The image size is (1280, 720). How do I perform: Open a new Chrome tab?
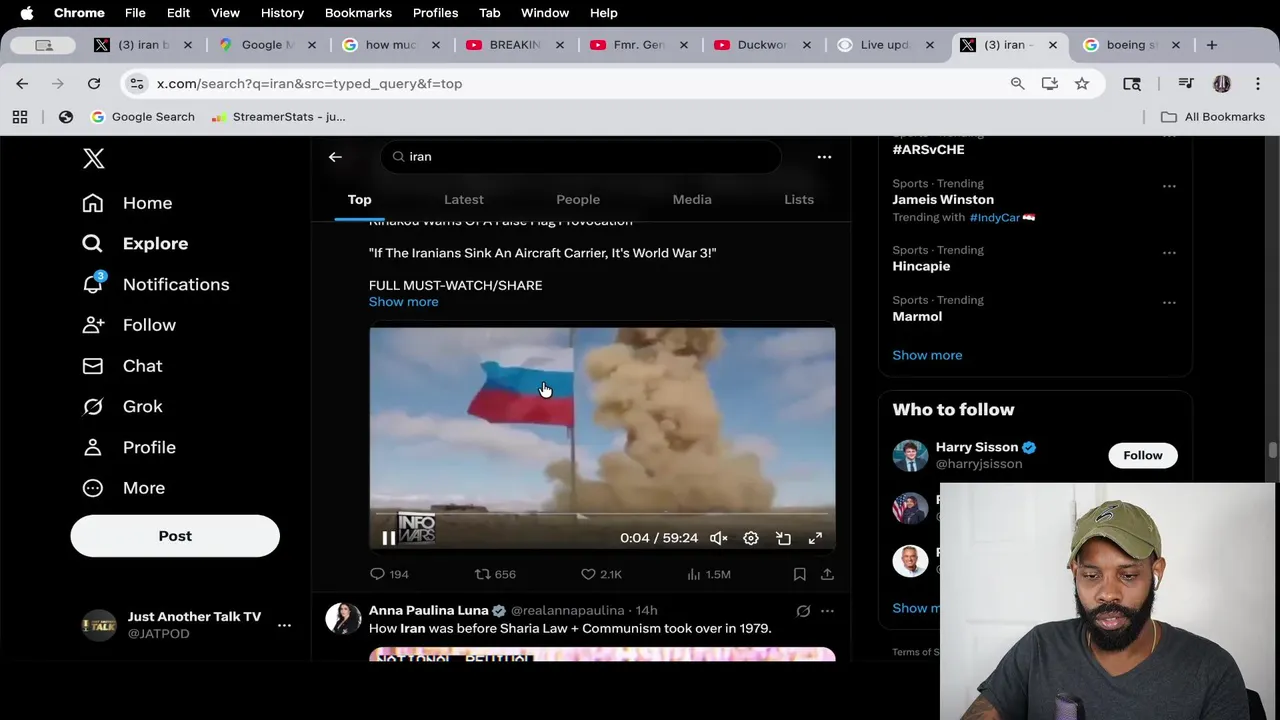(x=1211, y=45)
